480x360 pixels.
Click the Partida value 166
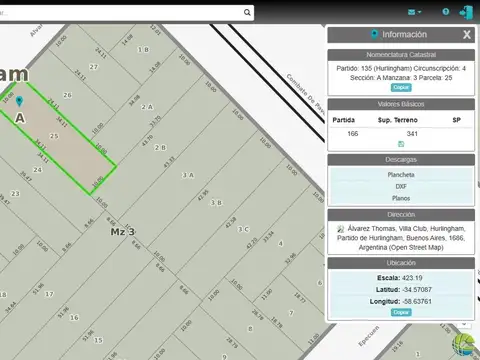point(353,134)
